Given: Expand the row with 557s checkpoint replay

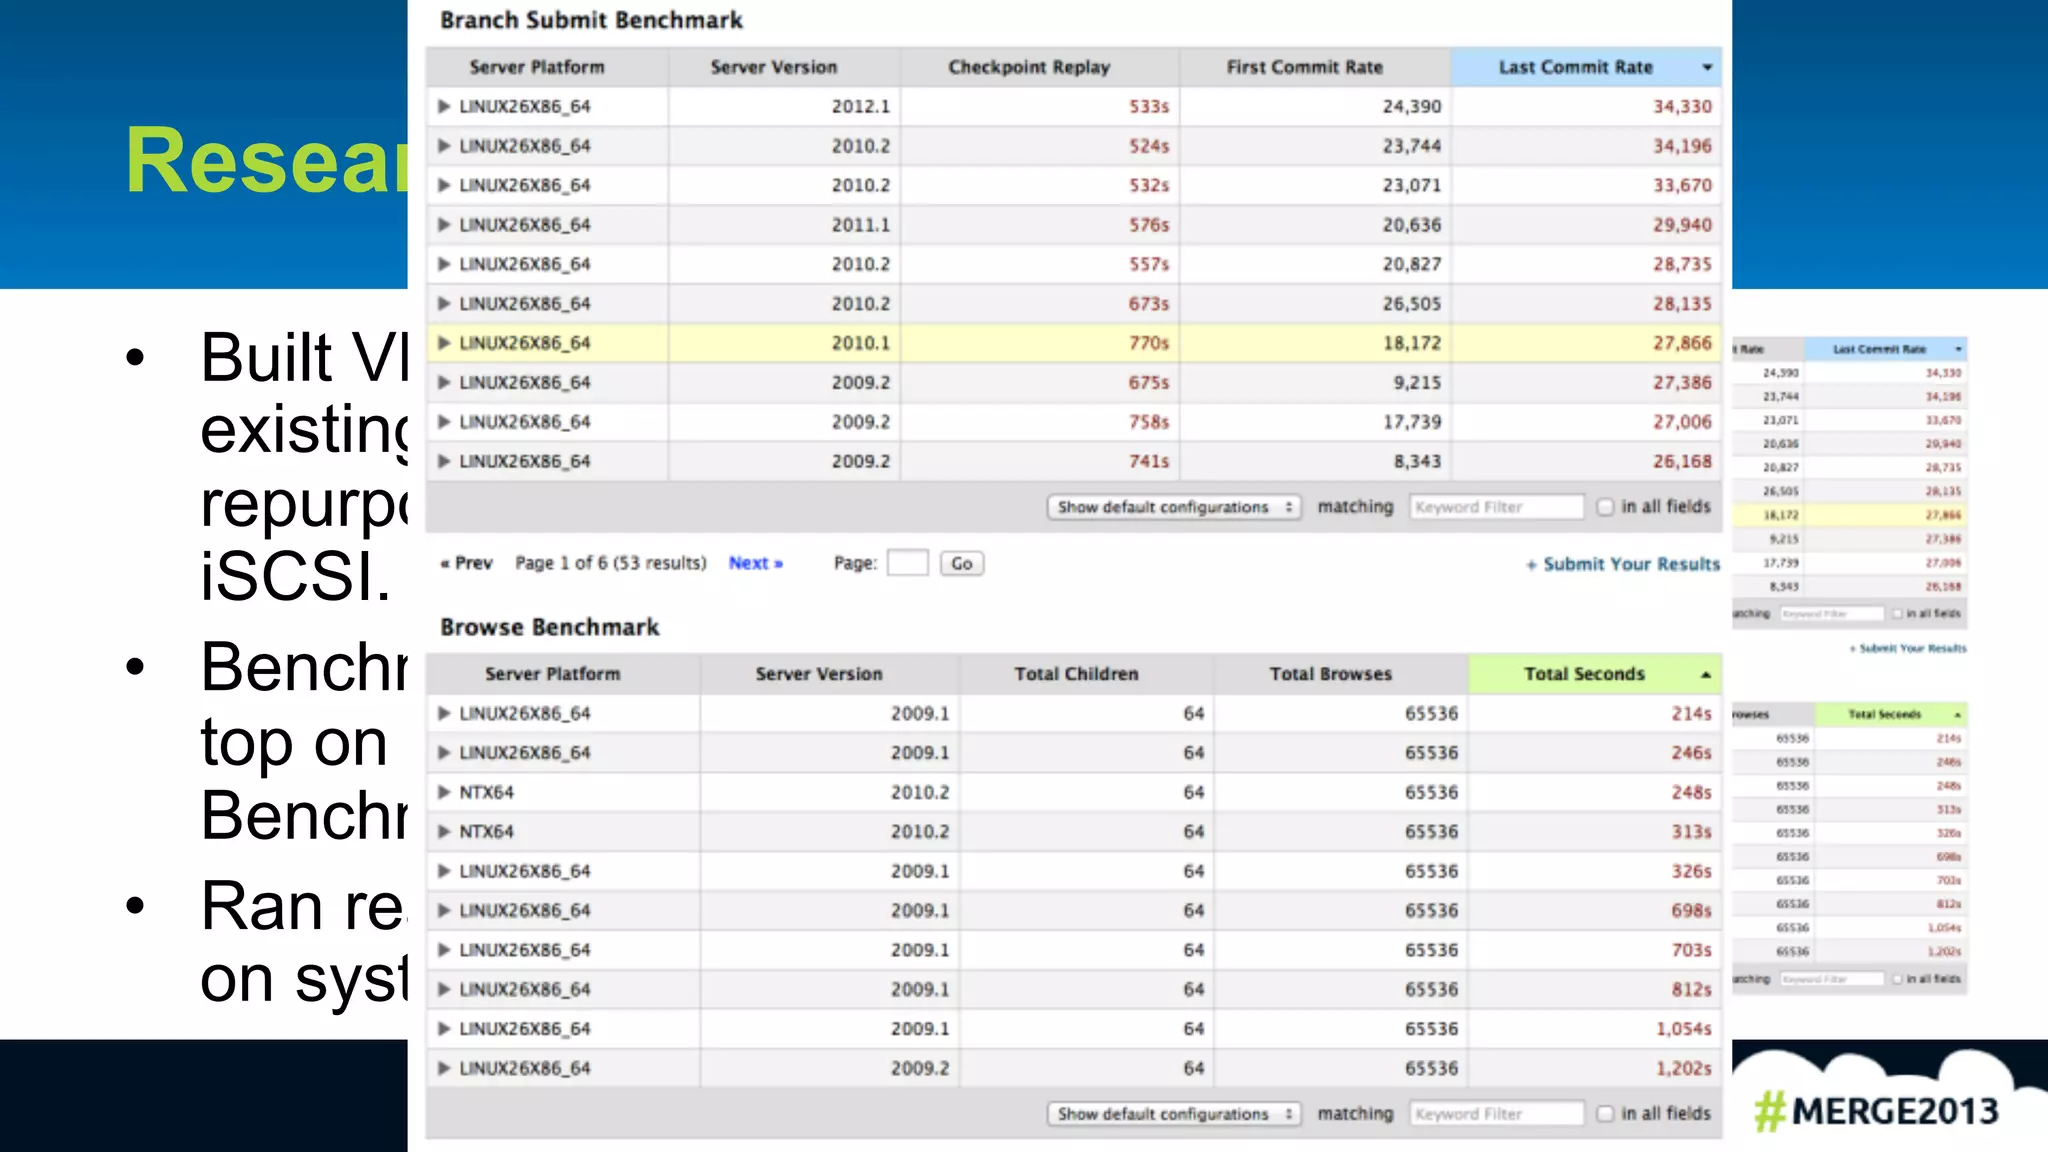Looking at the screenshot, I should click(444, 264).
